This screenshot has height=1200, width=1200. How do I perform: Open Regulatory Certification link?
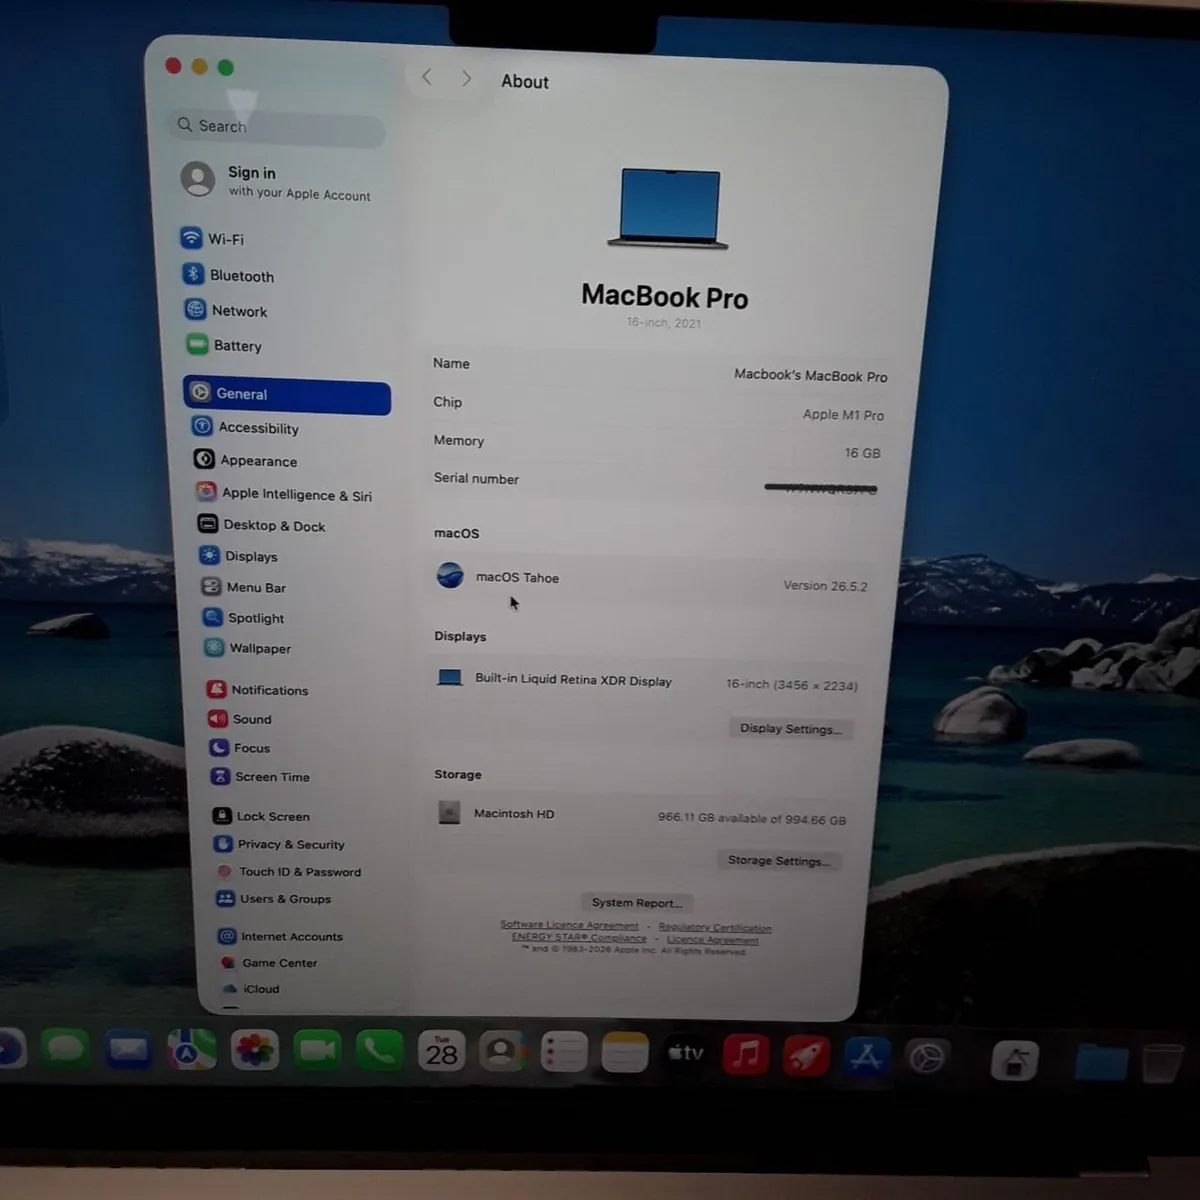coord(715,928)
